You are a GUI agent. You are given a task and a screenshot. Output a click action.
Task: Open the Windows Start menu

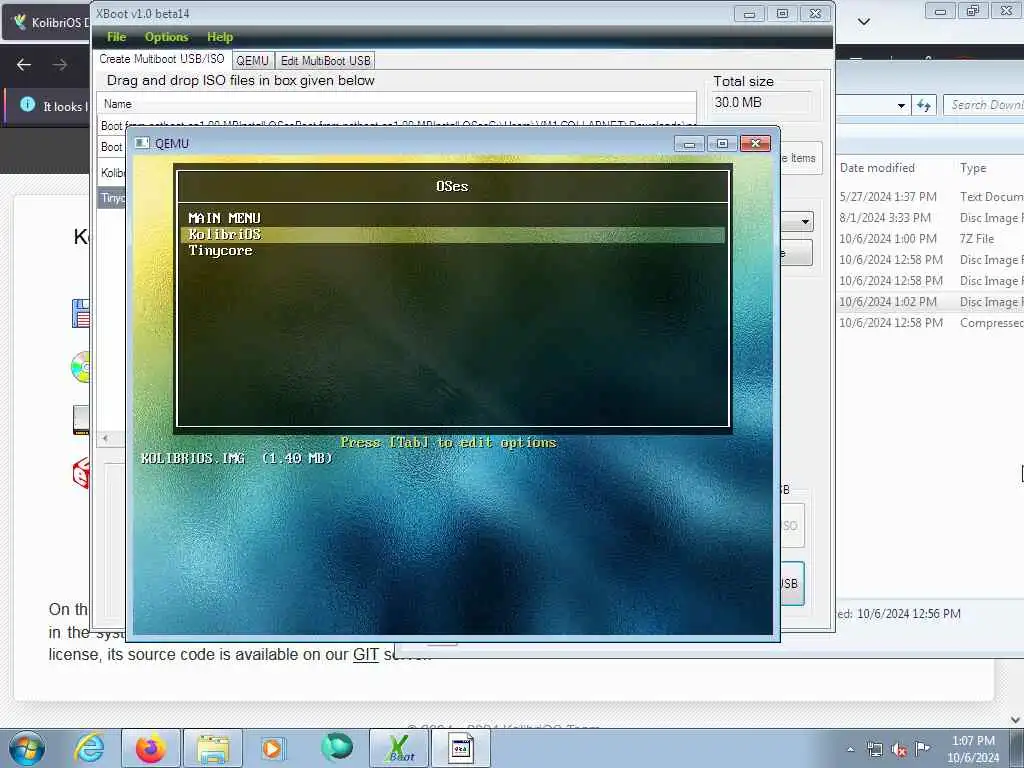tap(27, 748)
